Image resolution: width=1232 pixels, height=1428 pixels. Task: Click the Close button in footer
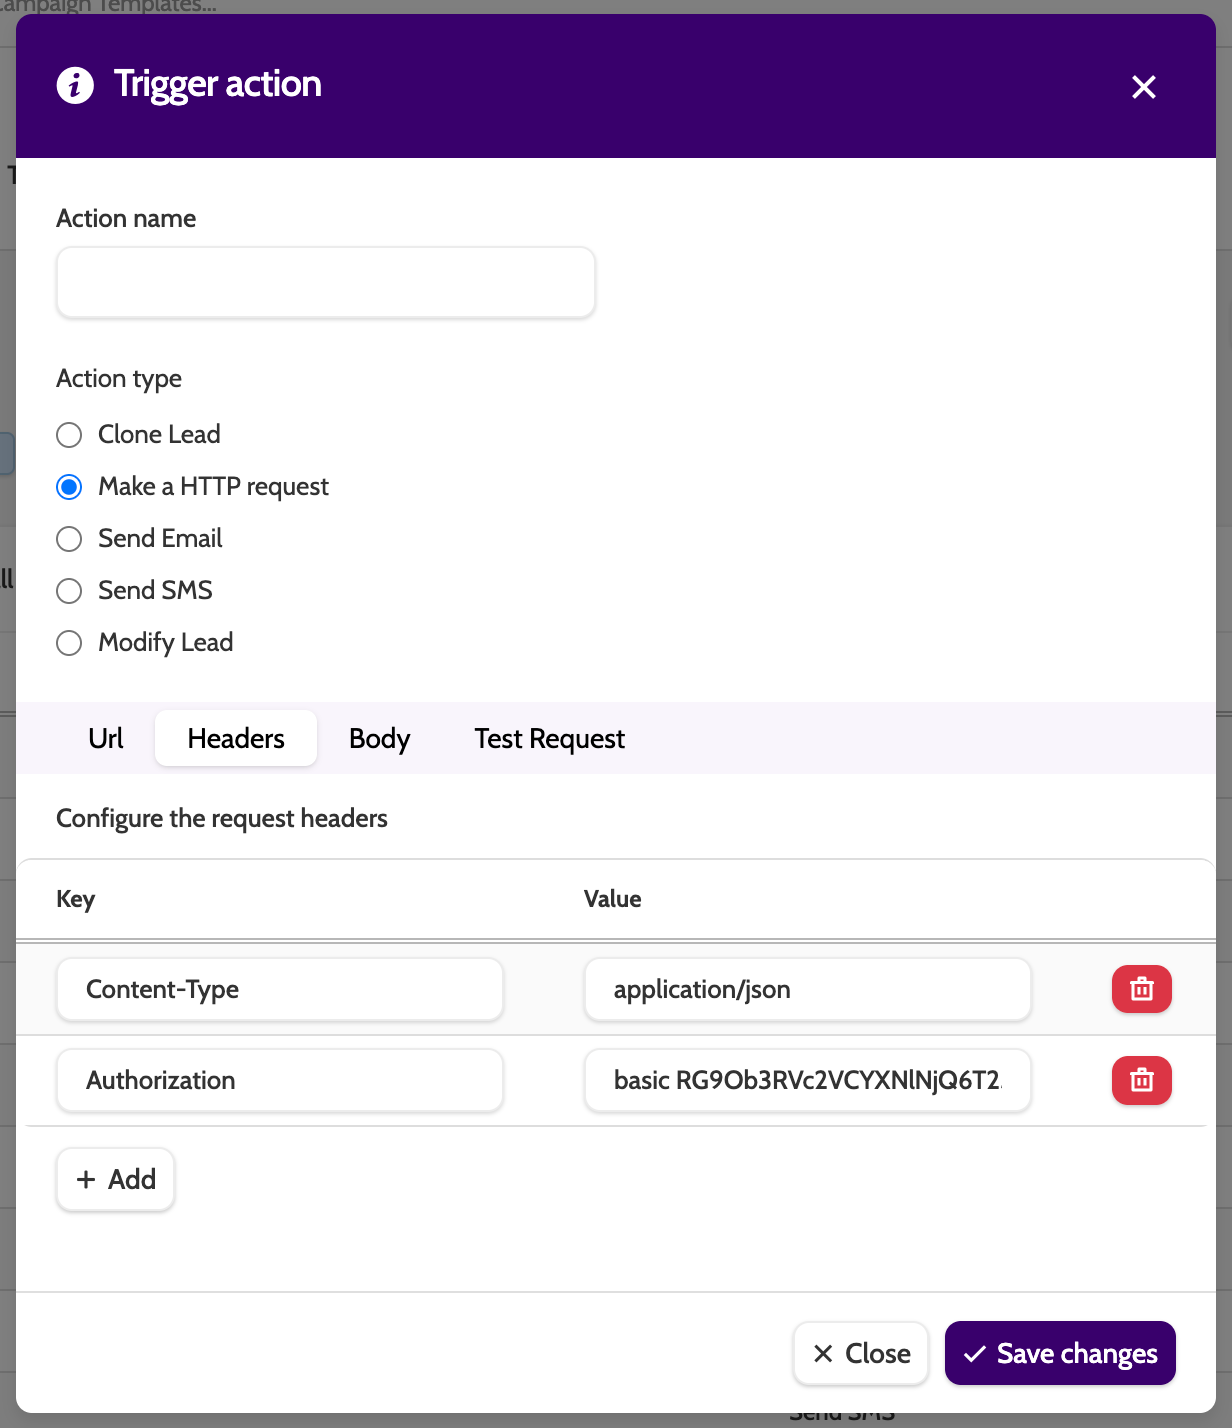861,1353
